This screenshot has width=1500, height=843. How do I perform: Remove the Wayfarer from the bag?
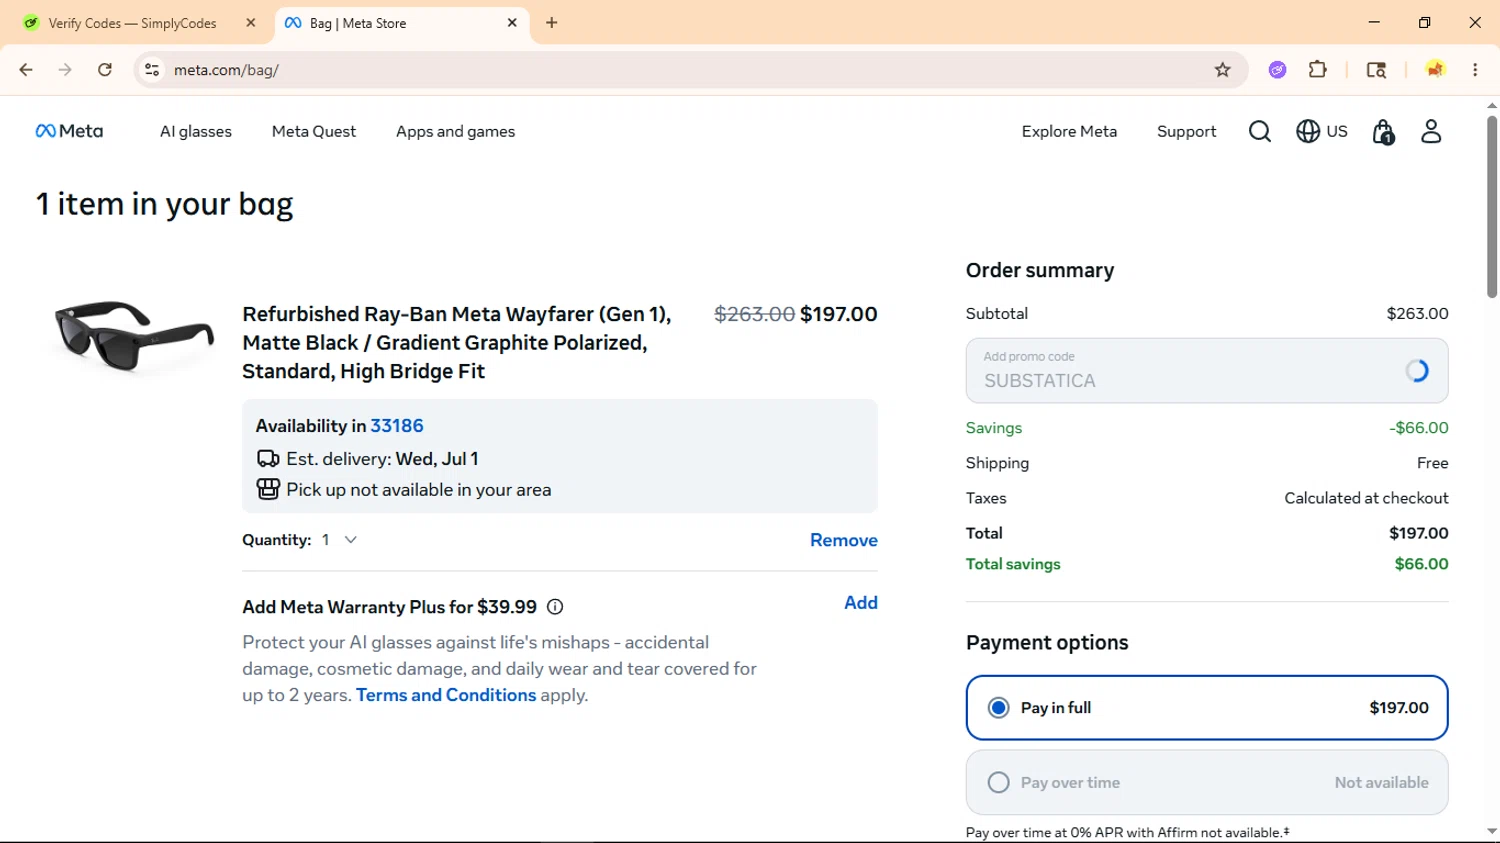pyautogui.click(x=844, y=540)
